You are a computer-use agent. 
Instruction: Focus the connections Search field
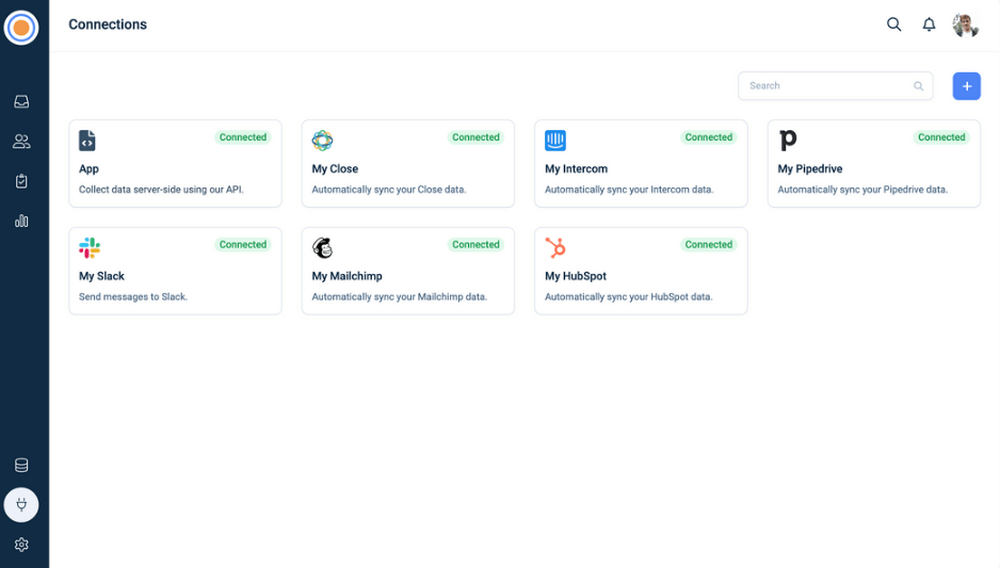point(828,86)
